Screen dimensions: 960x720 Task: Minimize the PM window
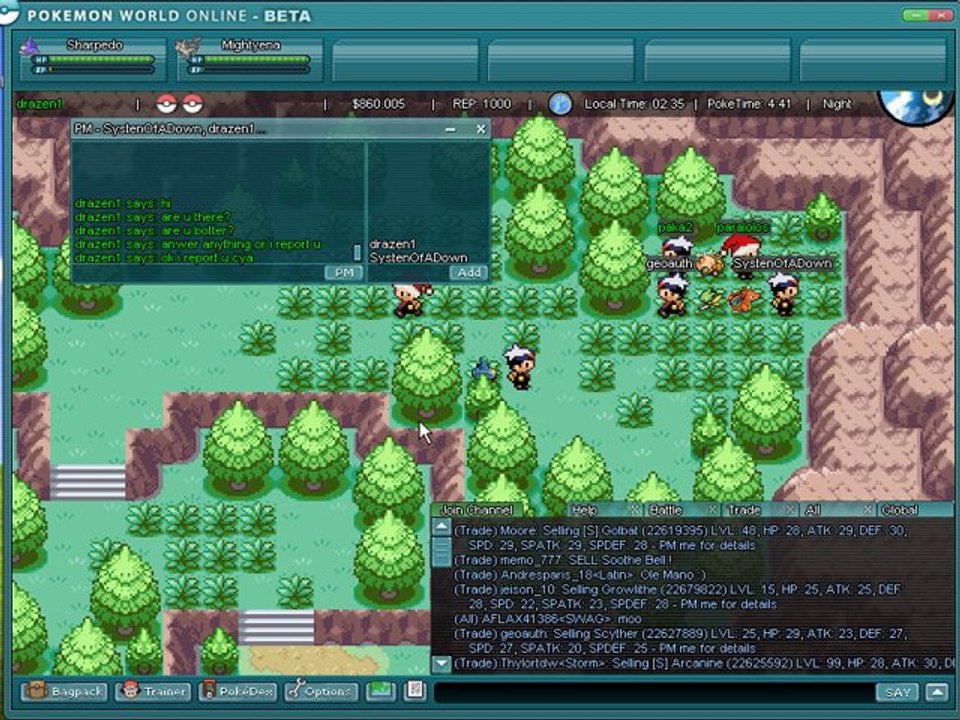pyautogui.click(x=451, y=129)
